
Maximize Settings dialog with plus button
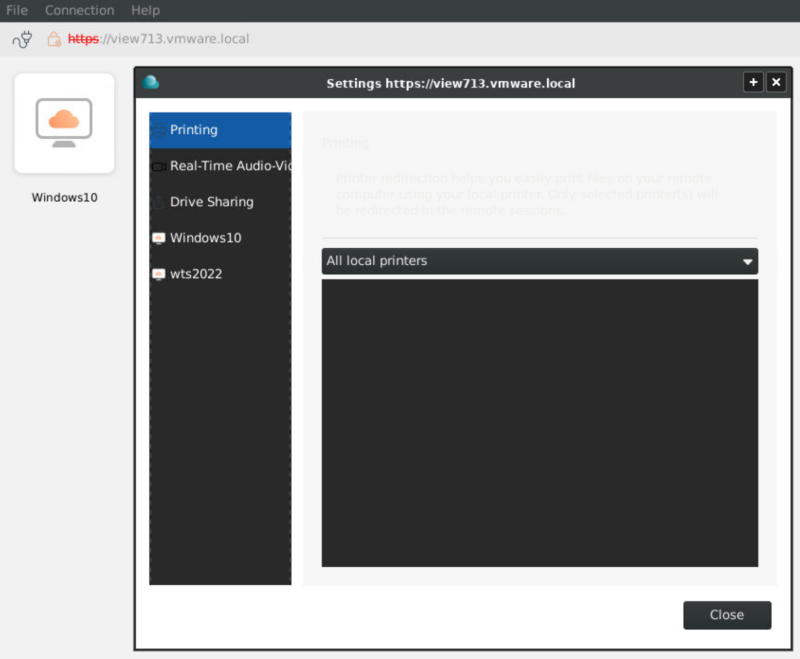pyautogui.click(x=753, y=83)
